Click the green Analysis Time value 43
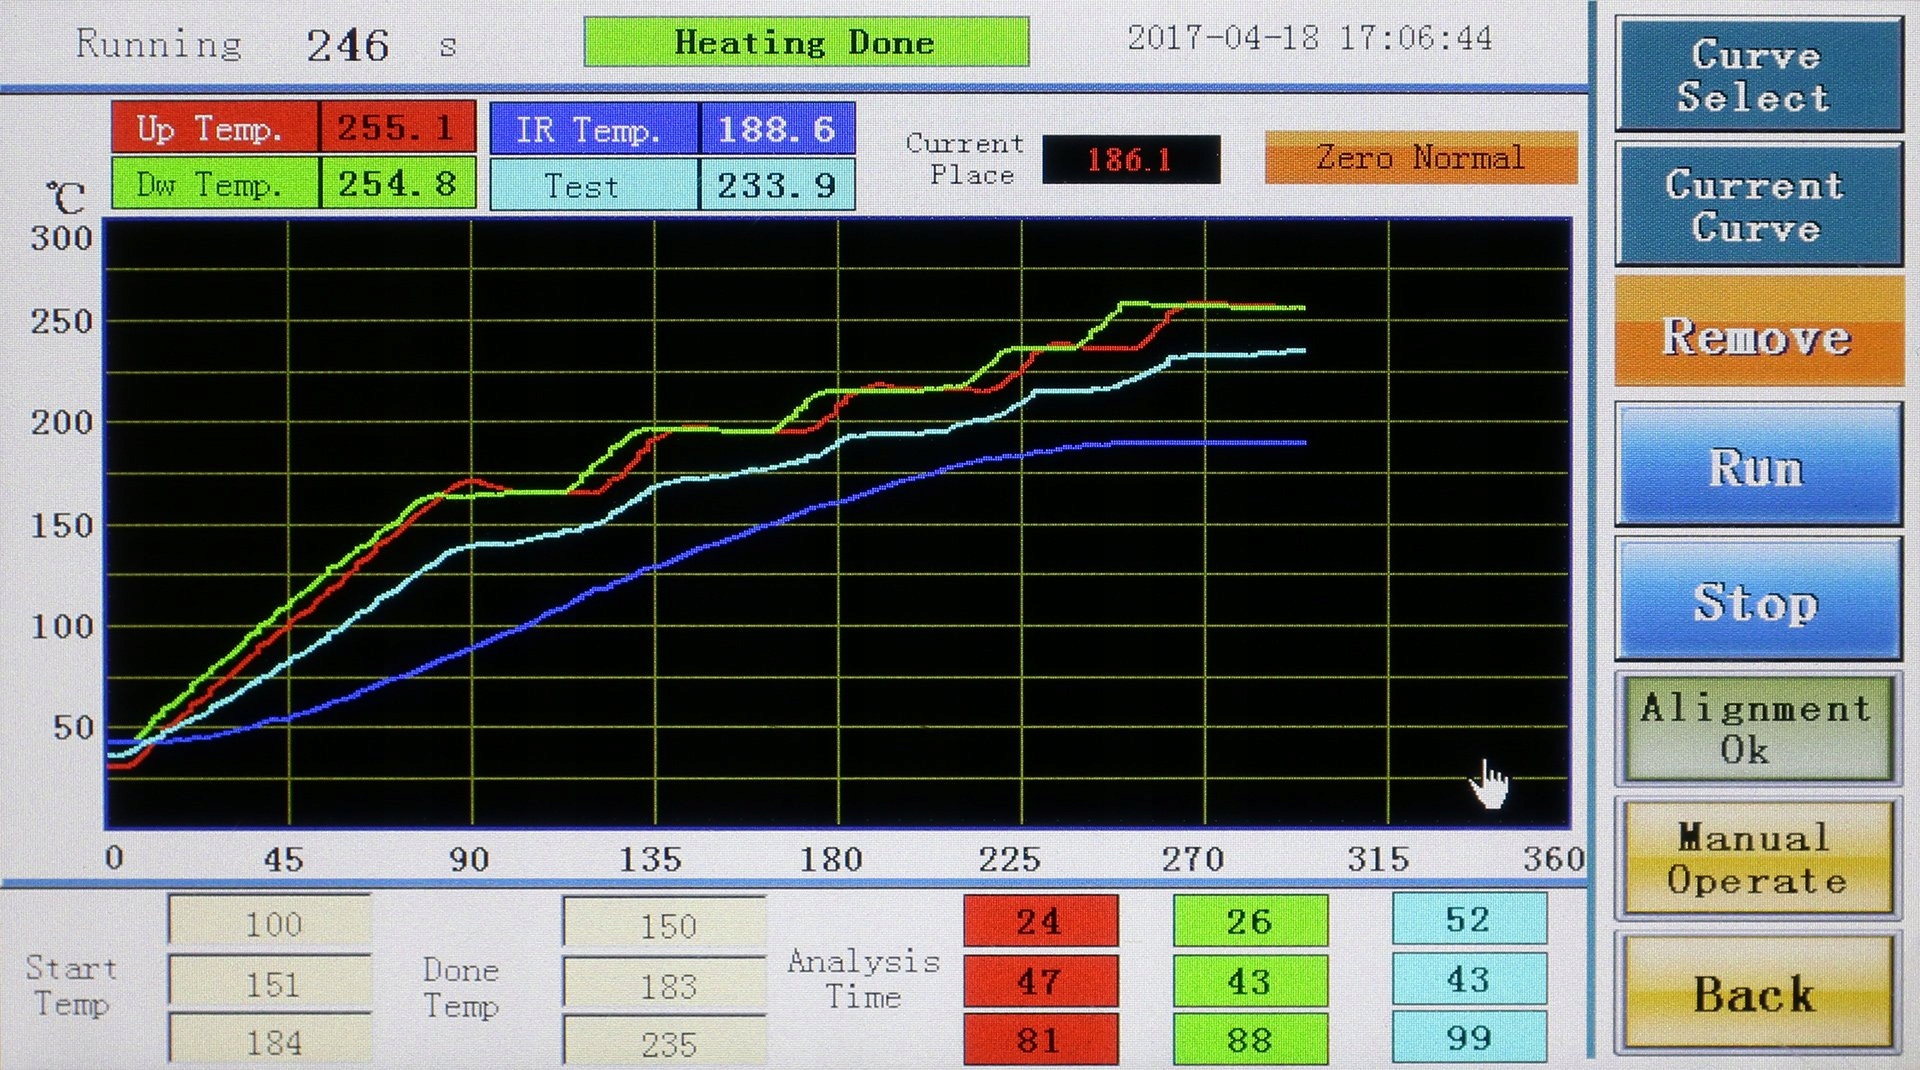Image resolution: width=1920 pixels, height=1070 pixels. (x=1250, y=981)
